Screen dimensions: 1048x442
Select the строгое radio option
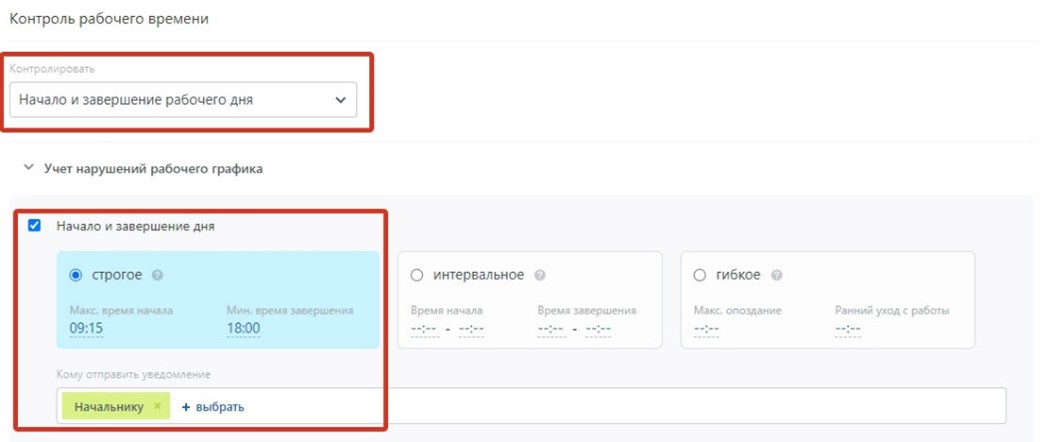(x=76, y=275)
